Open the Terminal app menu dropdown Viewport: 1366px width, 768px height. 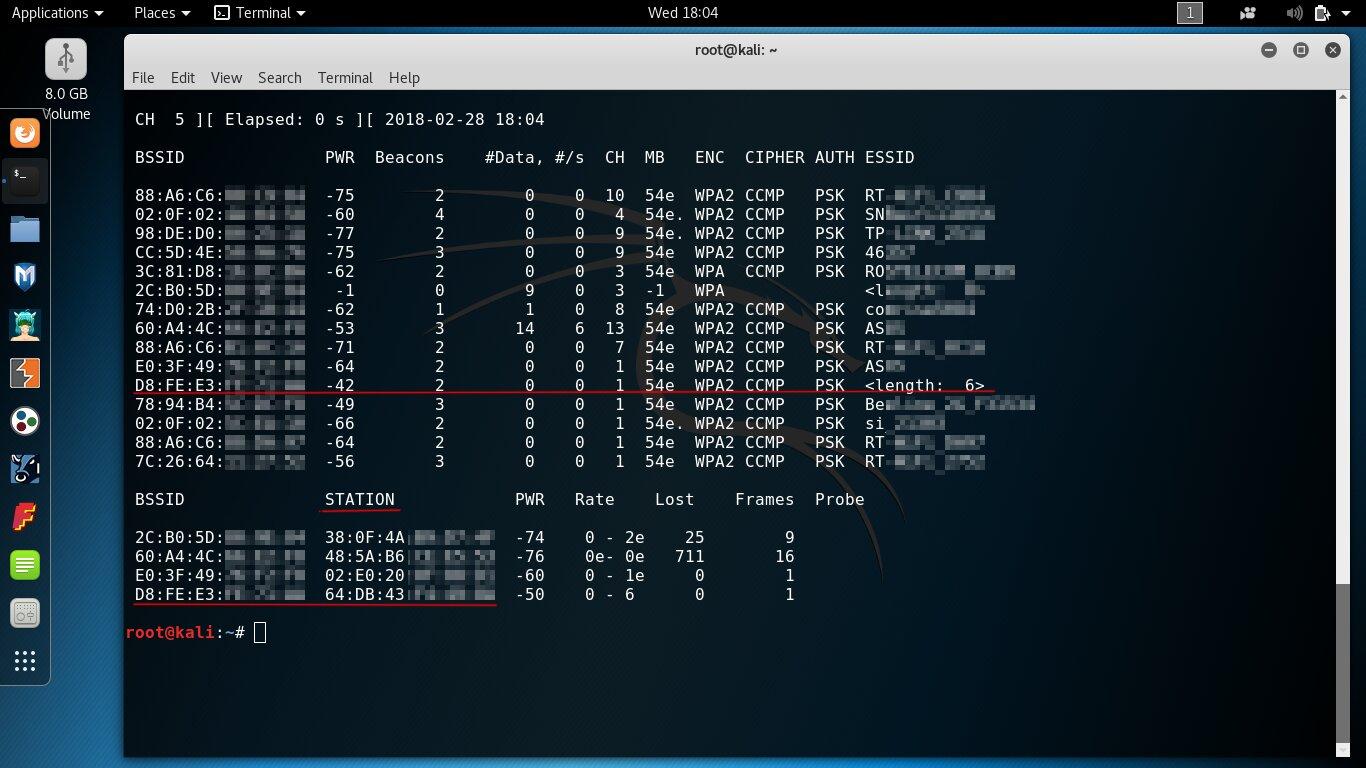[260, 13]
